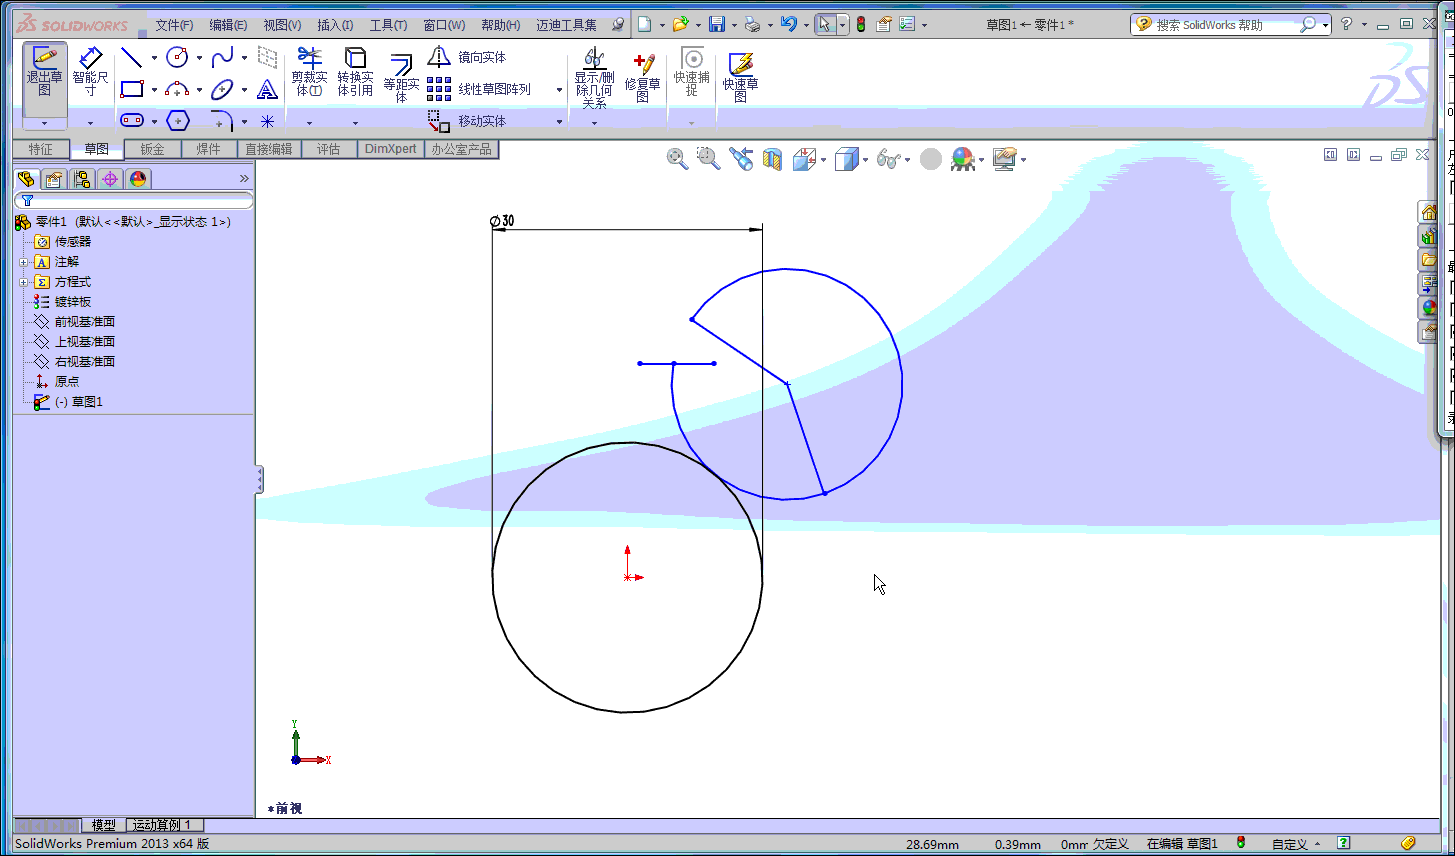The height and width of the screenshot is (856, 1455).
Task: Click Zoom to Fit view icon
Action: 677,159
